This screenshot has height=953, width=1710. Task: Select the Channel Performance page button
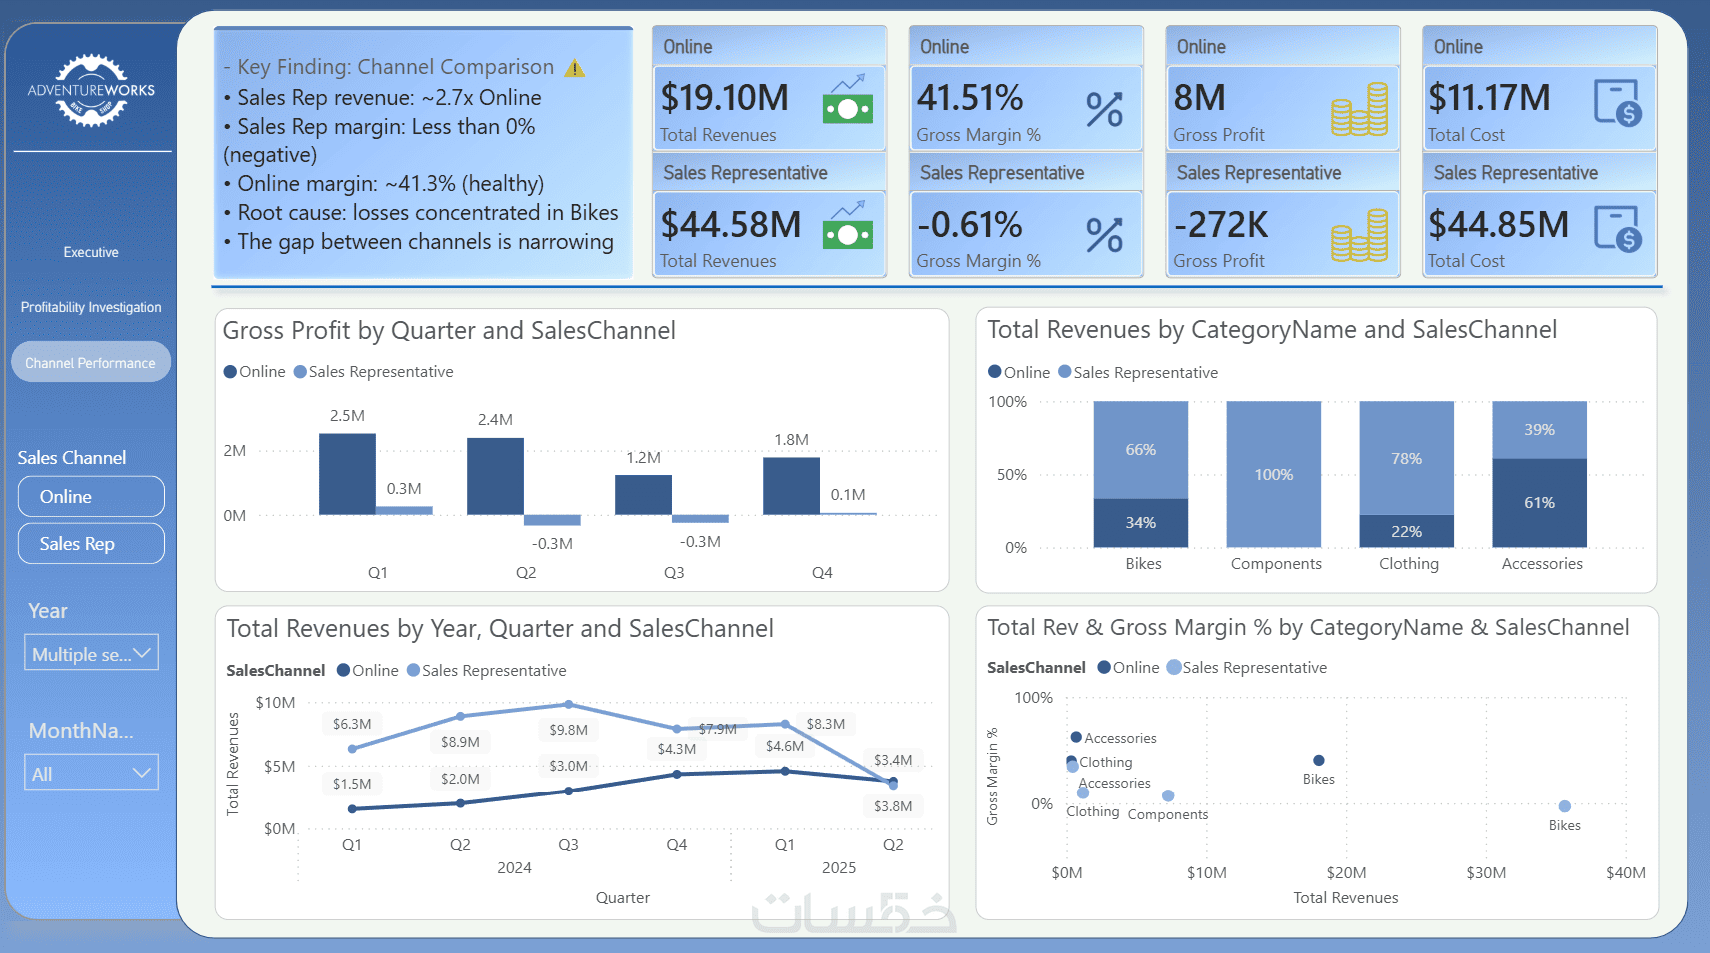click(x=91, y=362)
